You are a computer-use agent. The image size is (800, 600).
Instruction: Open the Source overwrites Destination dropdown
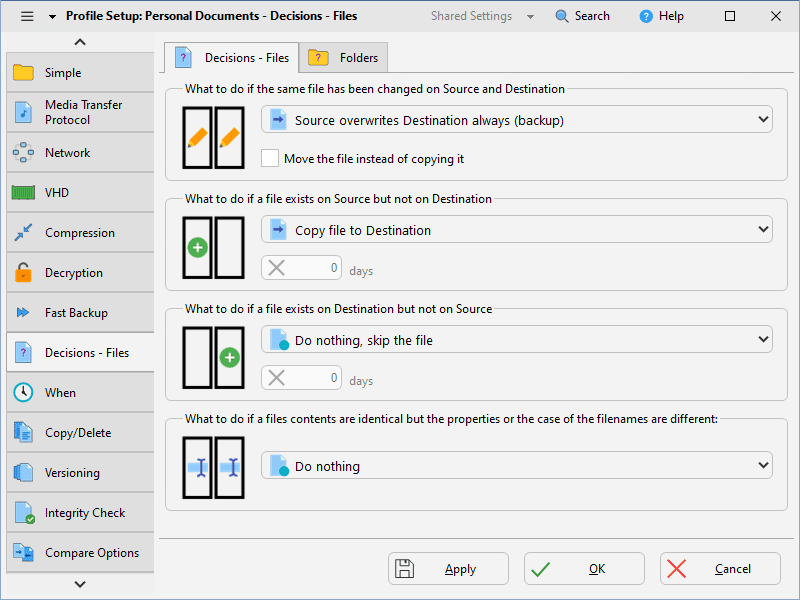point(517,120)
